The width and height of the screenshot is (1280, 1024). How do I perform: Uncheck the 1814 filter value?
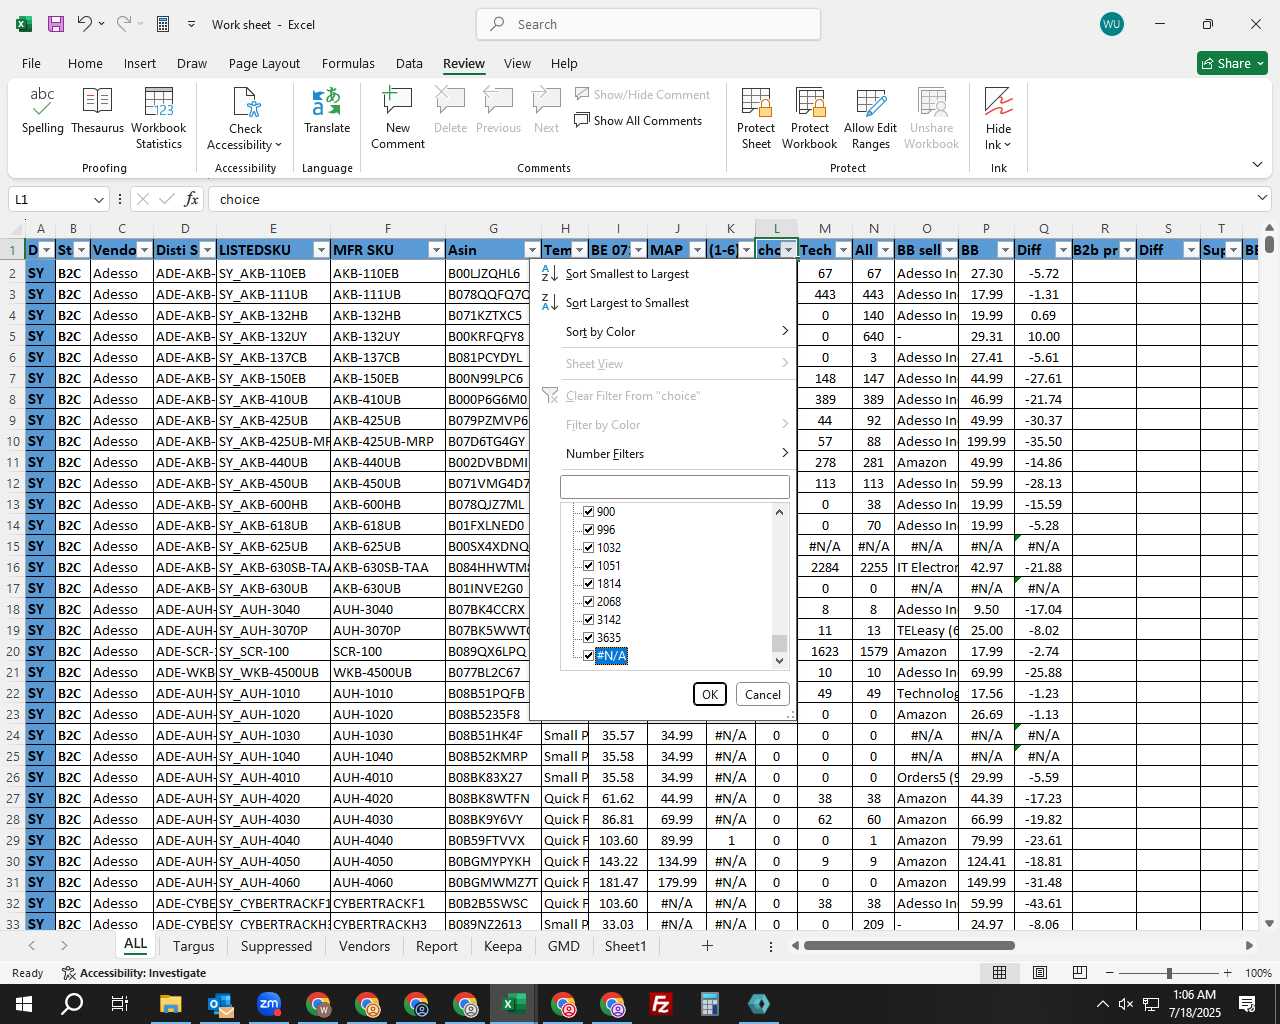click(589, 583)
